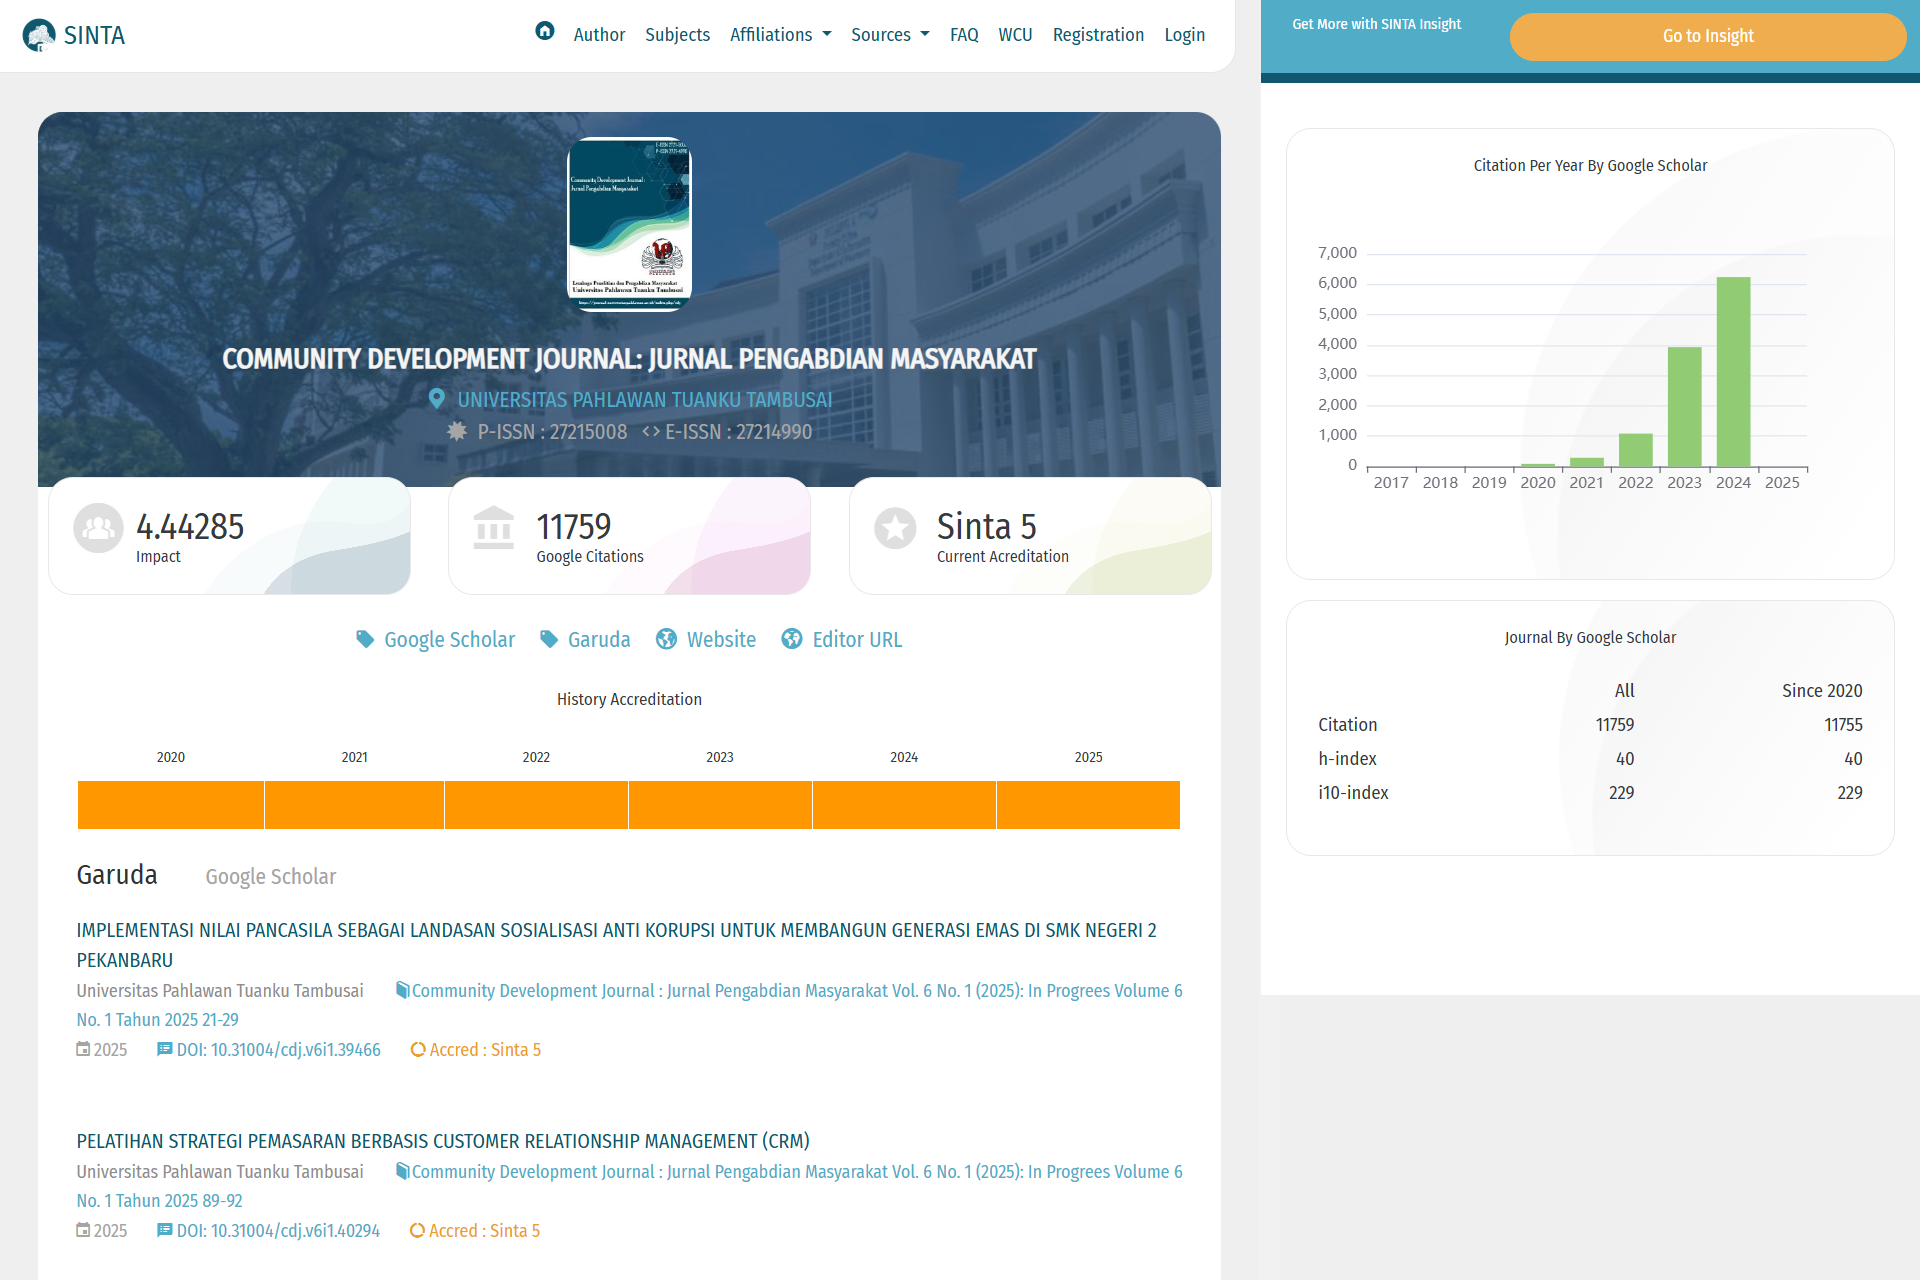
Task: Open the Author menu item
Action: click(x=599, y=35)
